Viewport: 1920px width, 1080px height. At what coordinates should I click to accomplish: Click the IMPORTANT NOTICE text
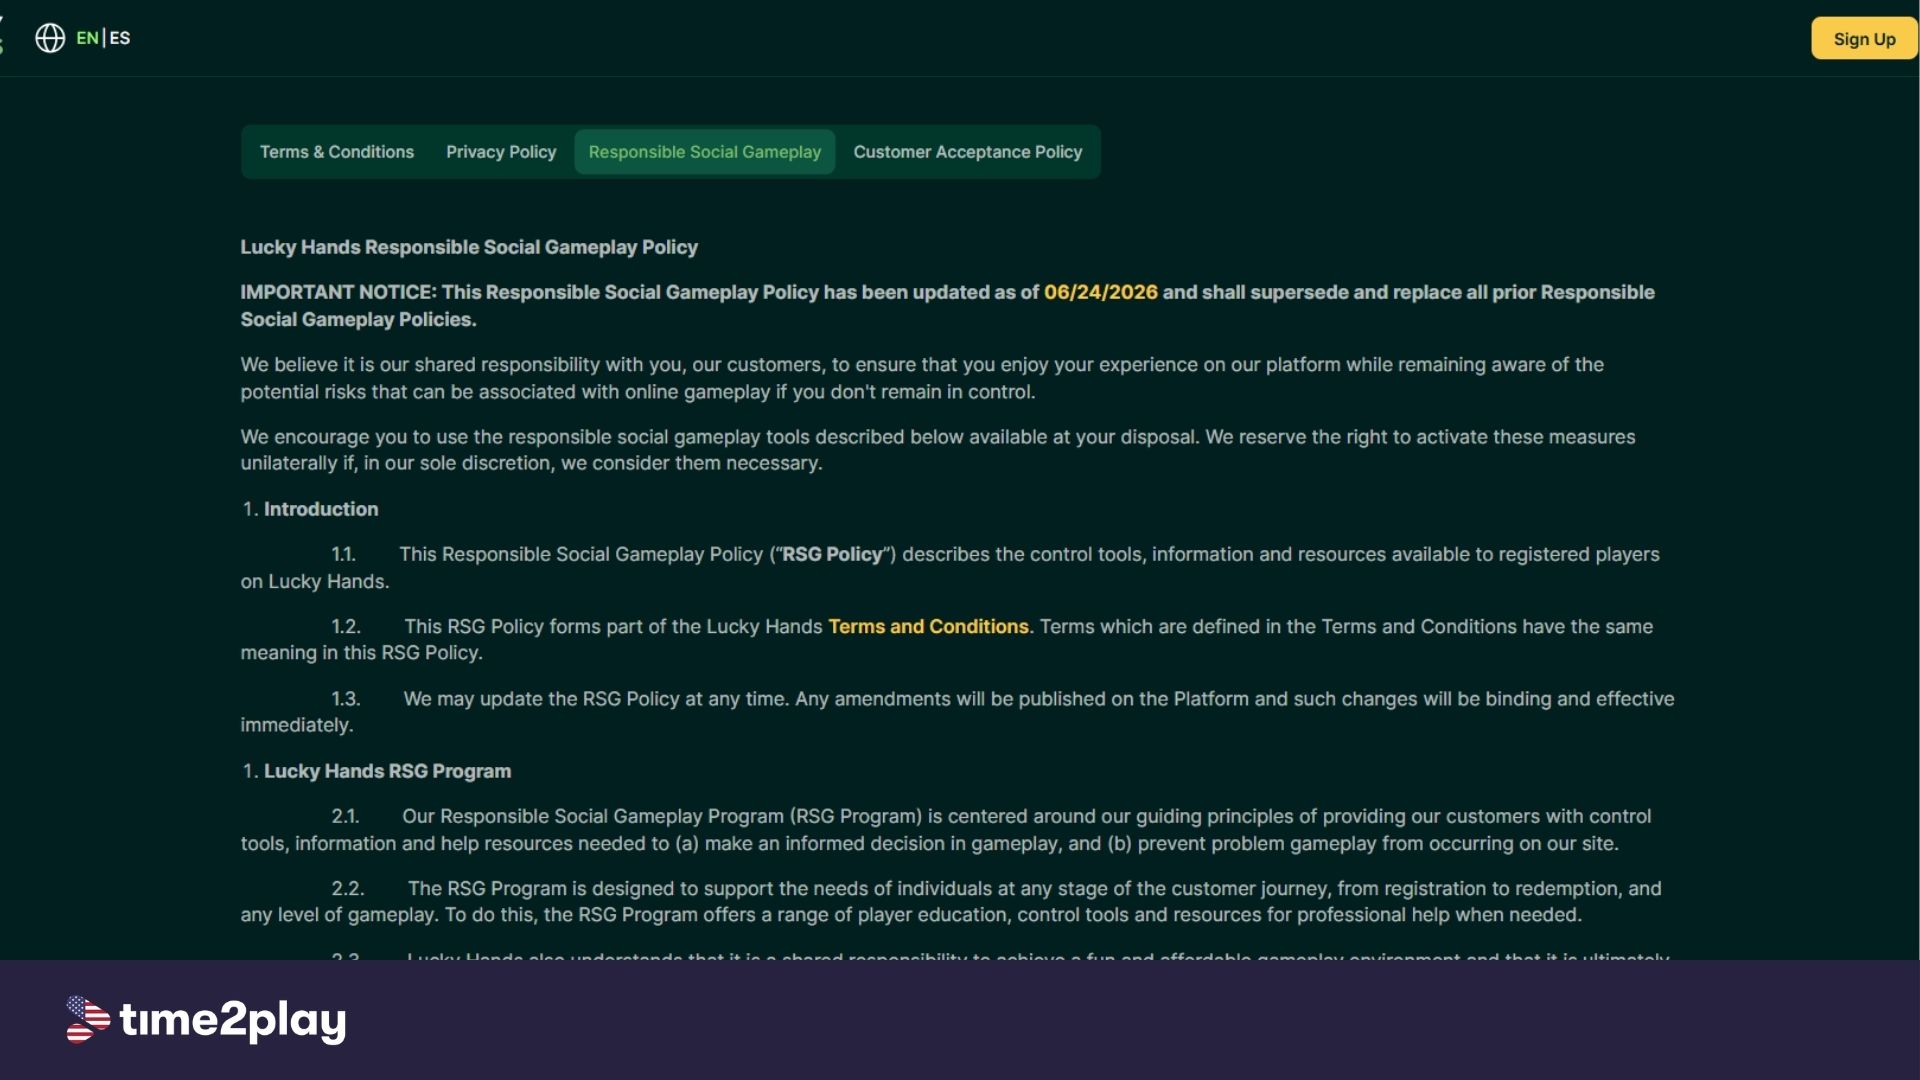[338, 292]
